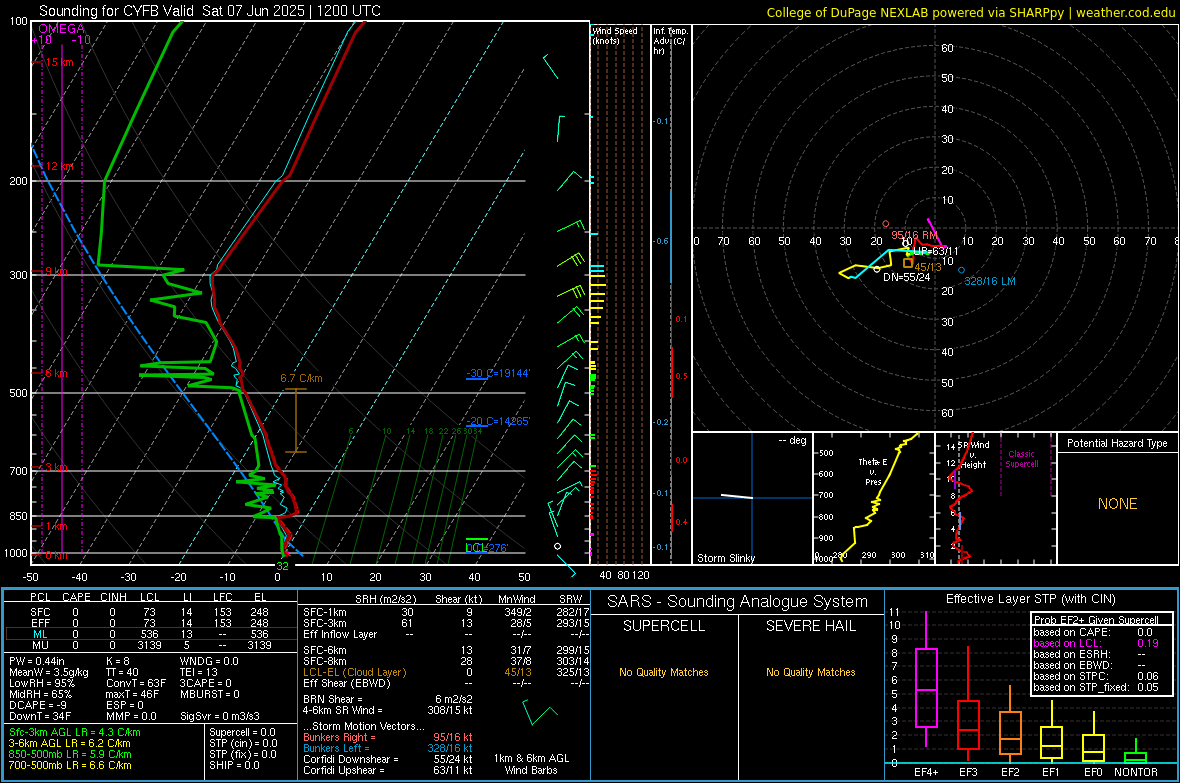
Task: Click the 'DCAPE = -9' value
Action: tap(38, 705)
